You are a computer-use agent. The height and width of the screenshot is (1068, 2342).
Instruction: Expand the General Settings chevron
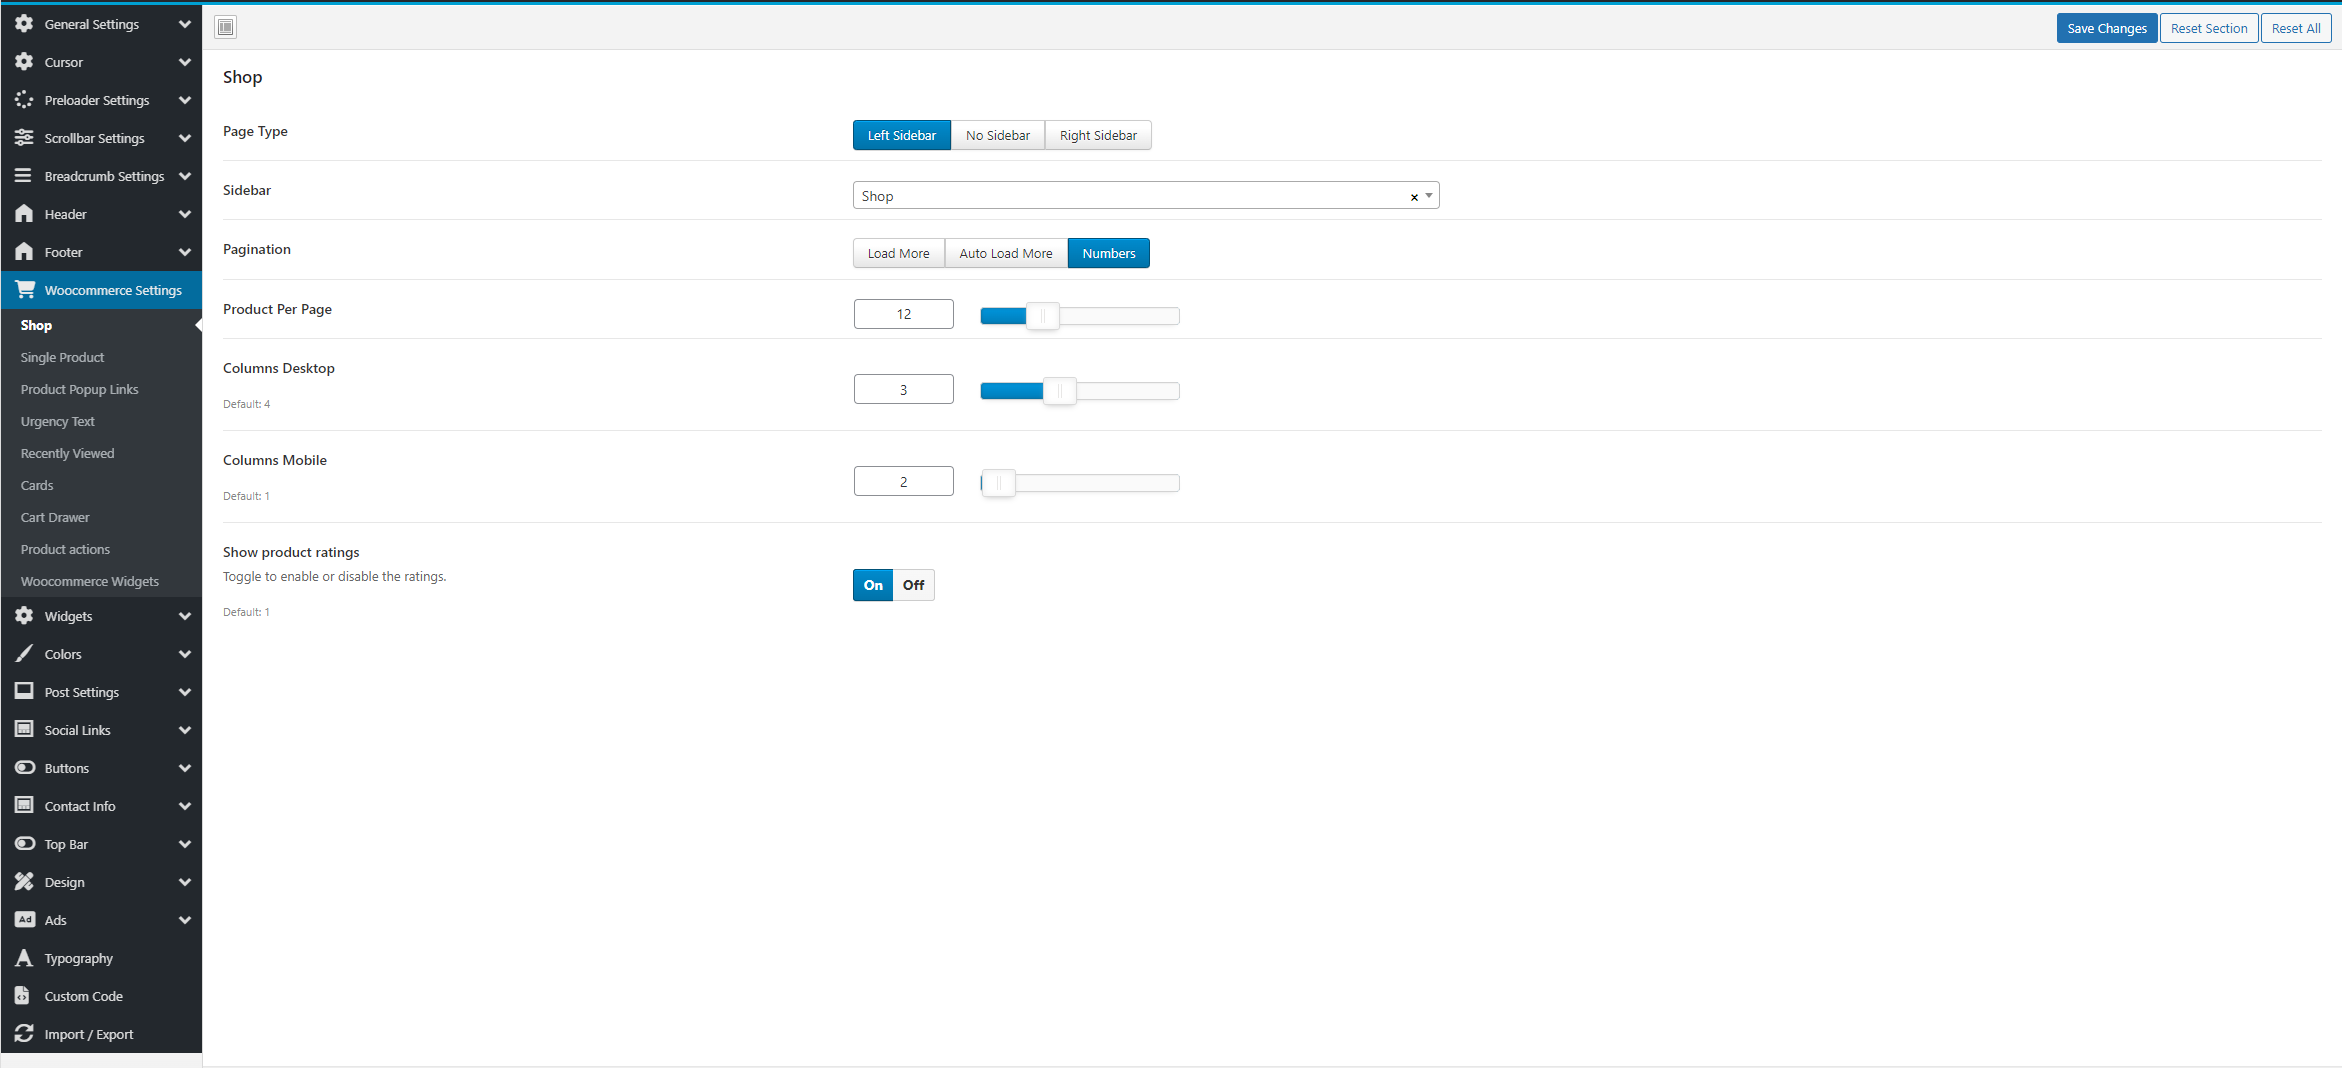point(185,24)
